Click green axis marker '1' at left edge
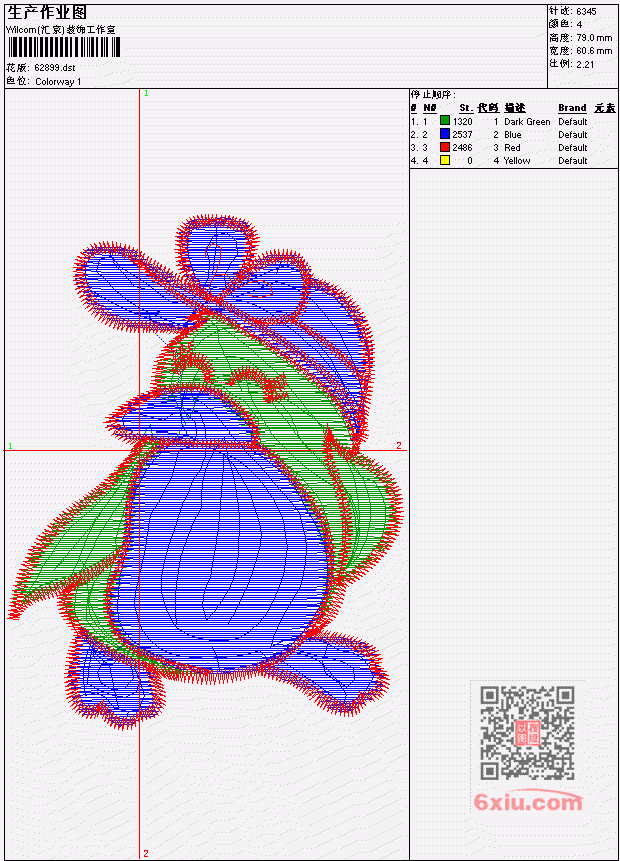 (x=10, y=446)
